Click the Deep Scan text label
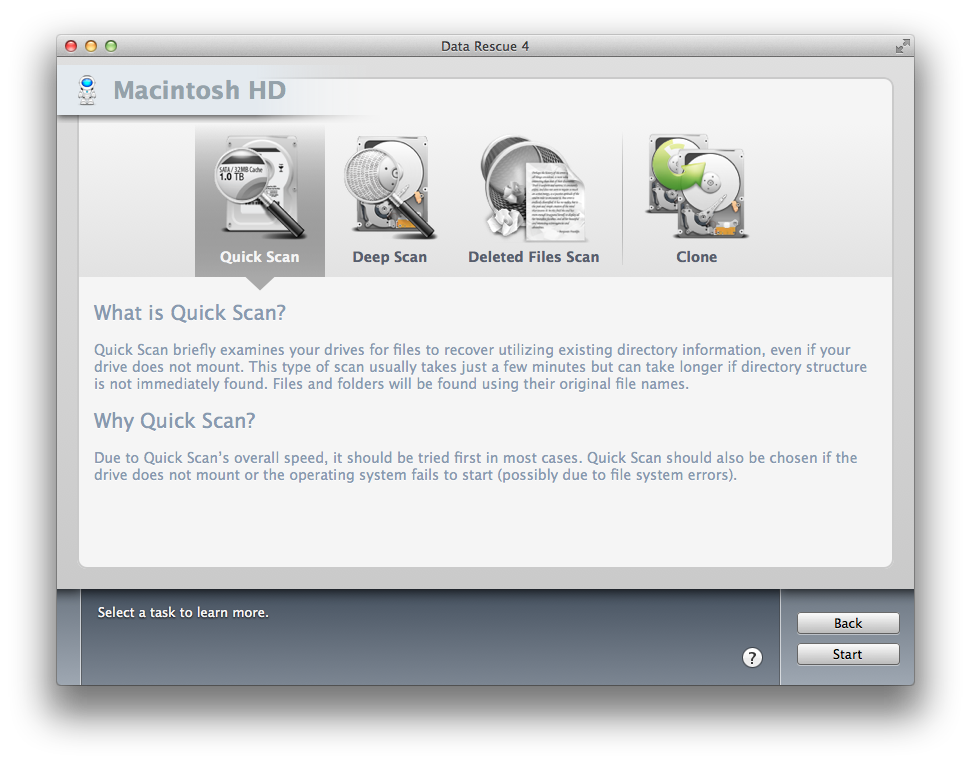971x764 pixels. point(390,257)
